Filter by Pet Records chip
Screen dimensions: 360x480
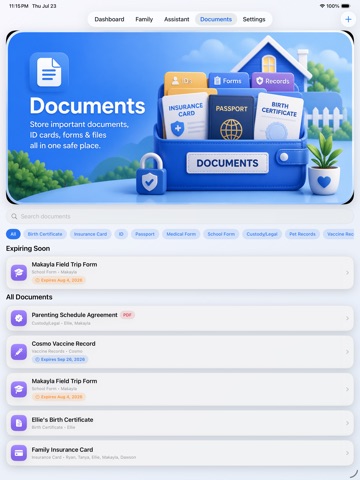302,234
